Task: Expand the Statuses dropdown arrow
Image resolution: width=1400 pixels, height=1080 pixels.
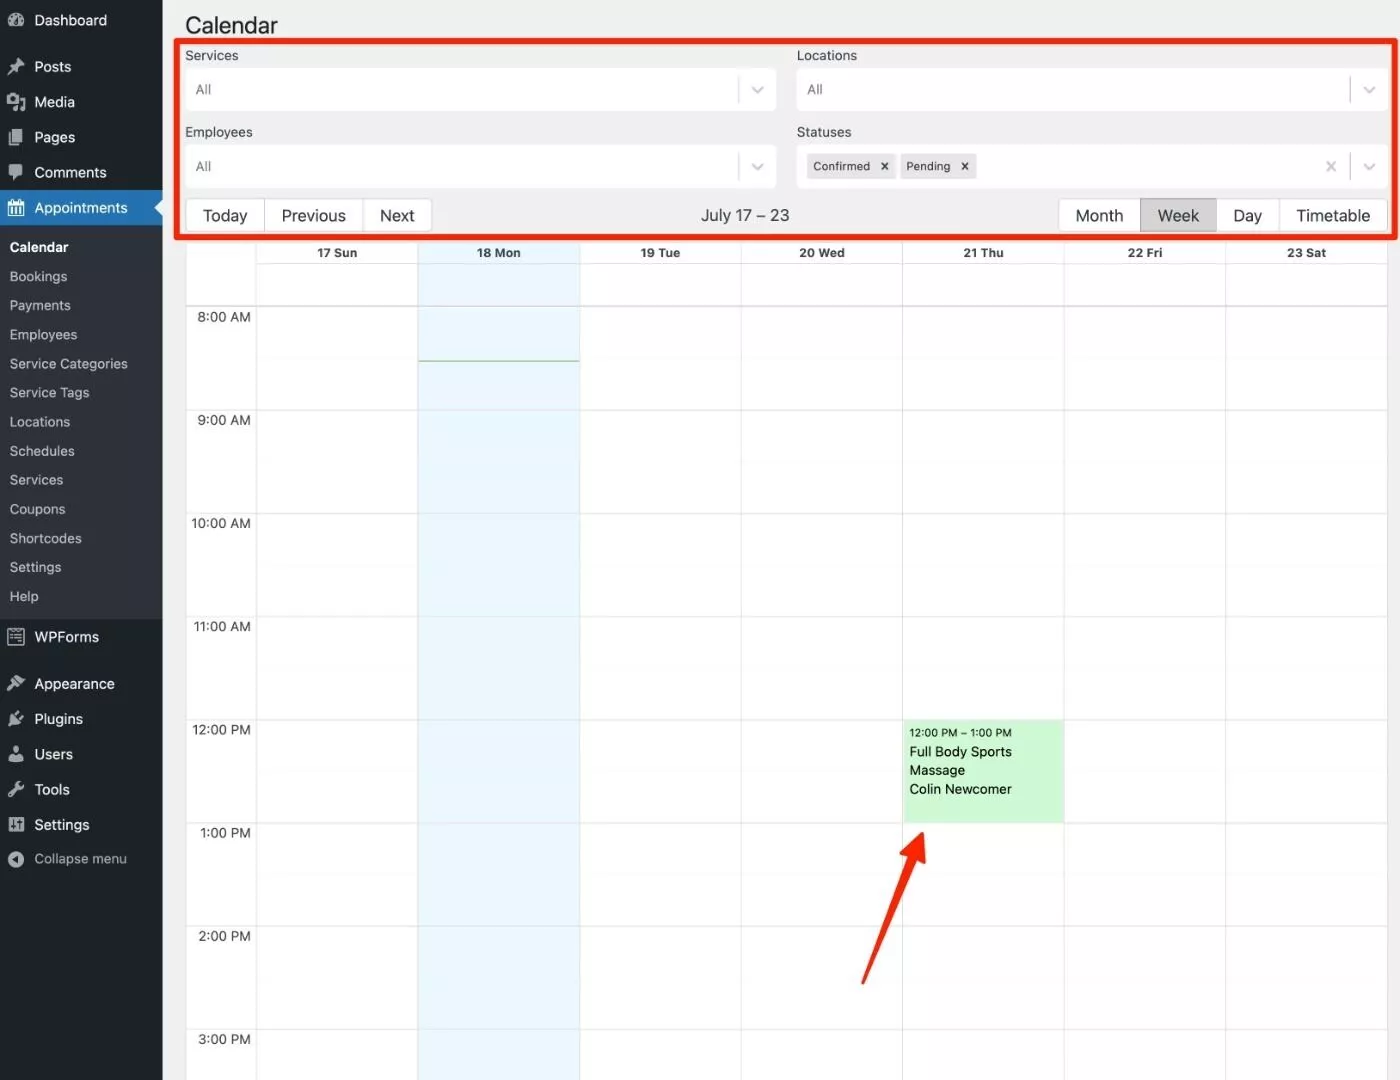Action: point(1369,167)
